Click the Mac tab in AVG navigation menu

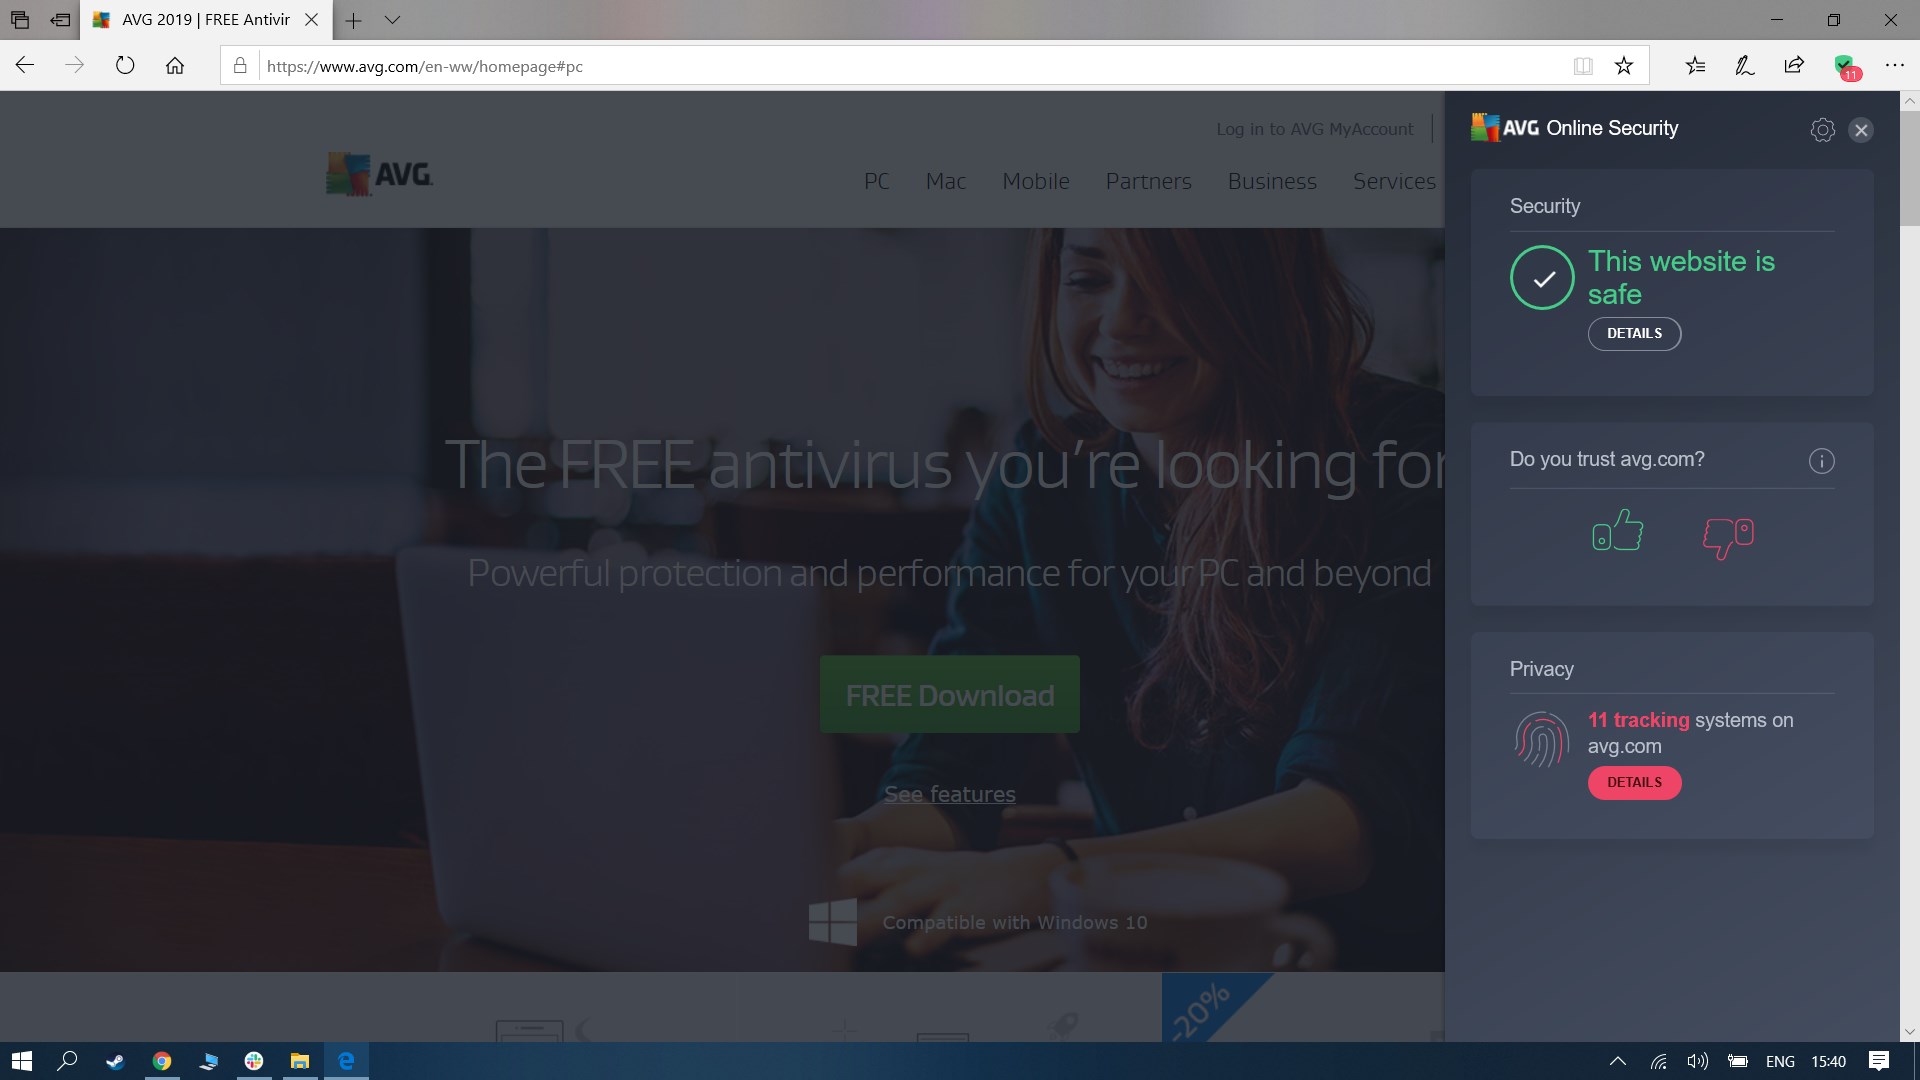point(945,179)
